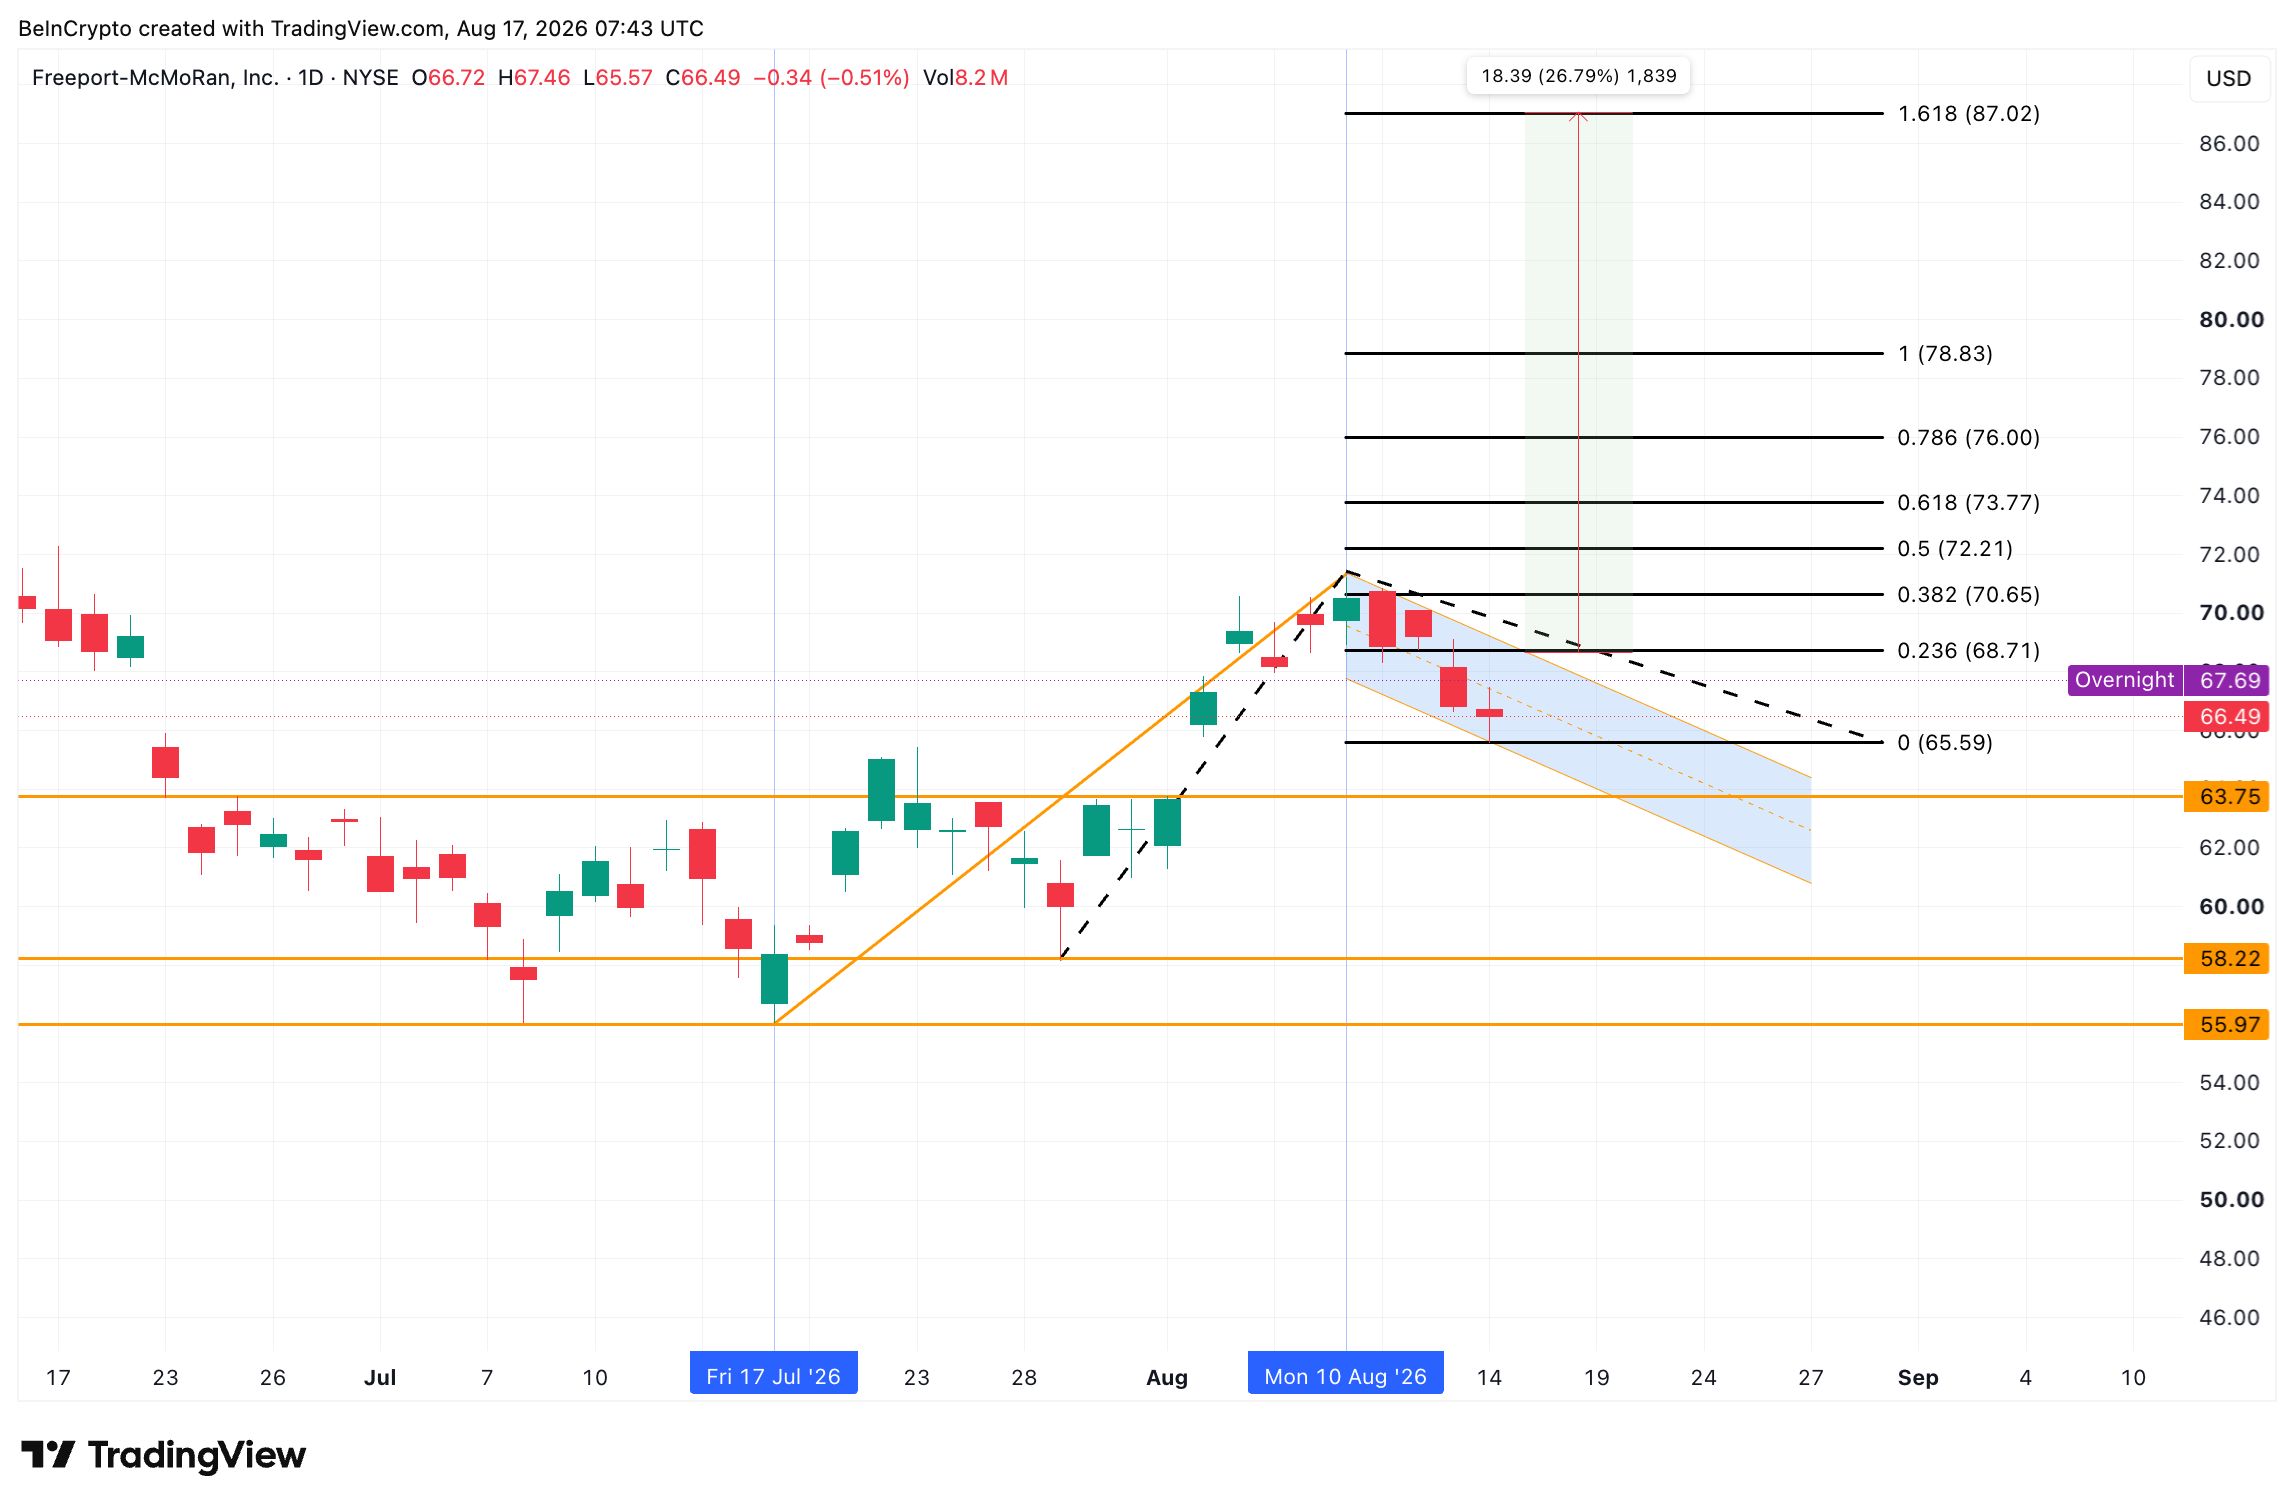The image size is (2294, 1509).
Task: Click the 50.00 price axis tick
Action: pos(2231,1199)
